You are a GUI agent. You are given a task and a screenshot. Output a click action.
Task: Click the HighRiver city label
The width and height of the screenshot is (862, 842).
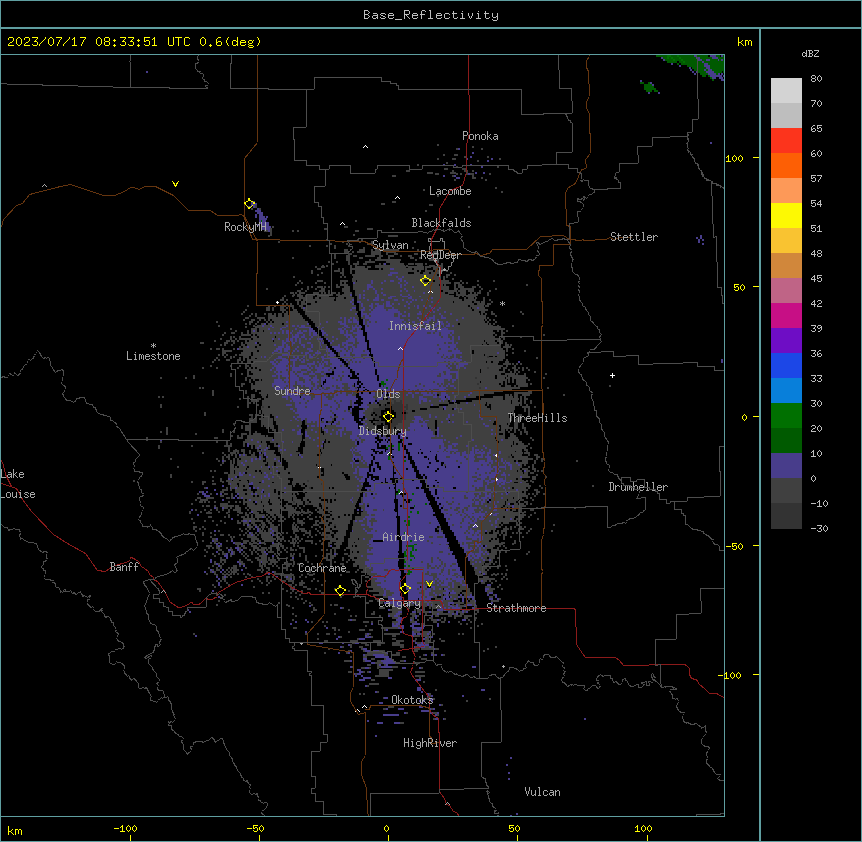tap(430, 743)
